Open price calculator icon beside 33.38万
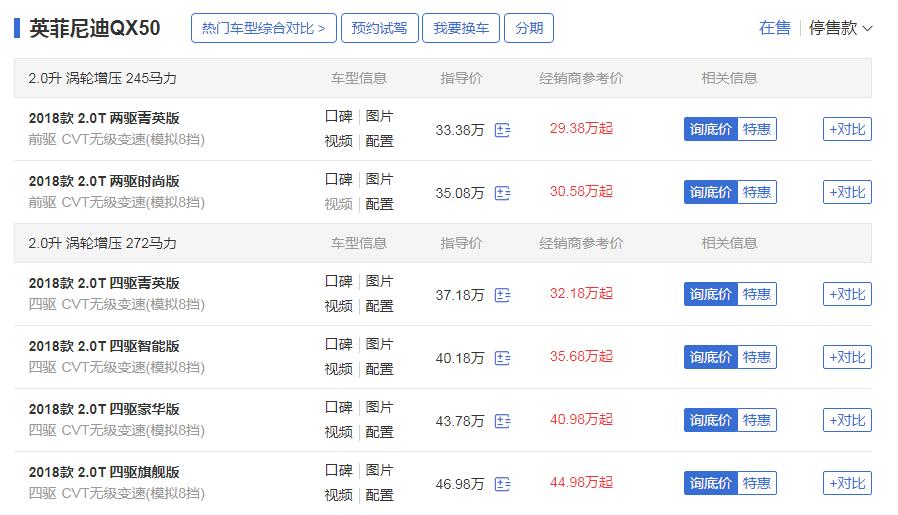The height and width of the screenshot is (515, 898). point(502,130)
